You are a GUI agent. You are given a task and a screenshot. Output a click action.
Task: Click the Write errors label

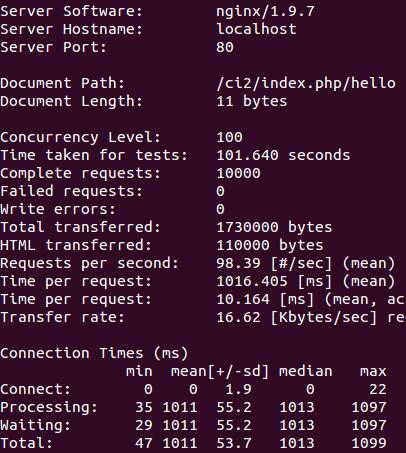(58, 209)
